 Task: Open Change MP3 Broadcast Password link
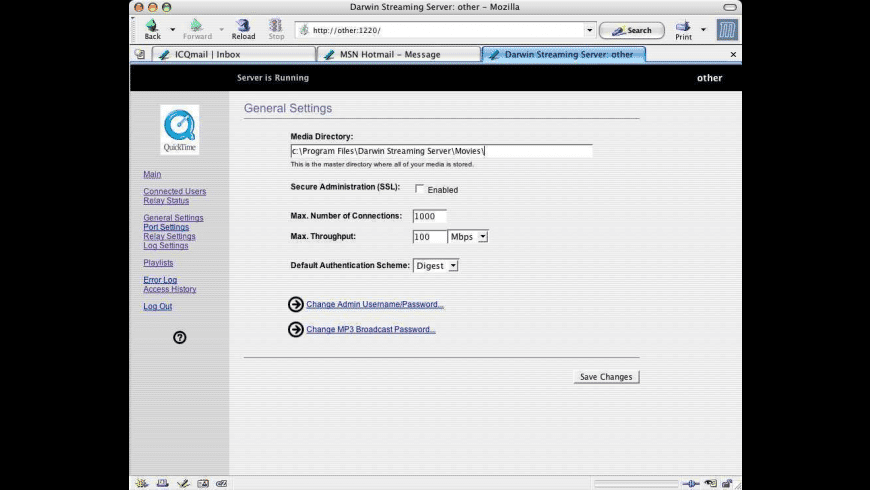[x=371, y=330]
